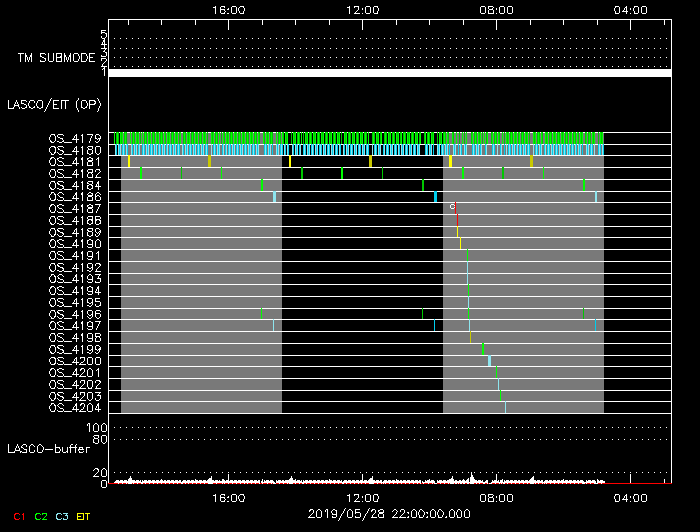This screenshot has width=700, height=532.
Task: Click the OS_4179 row label
Action: (74, 138)
